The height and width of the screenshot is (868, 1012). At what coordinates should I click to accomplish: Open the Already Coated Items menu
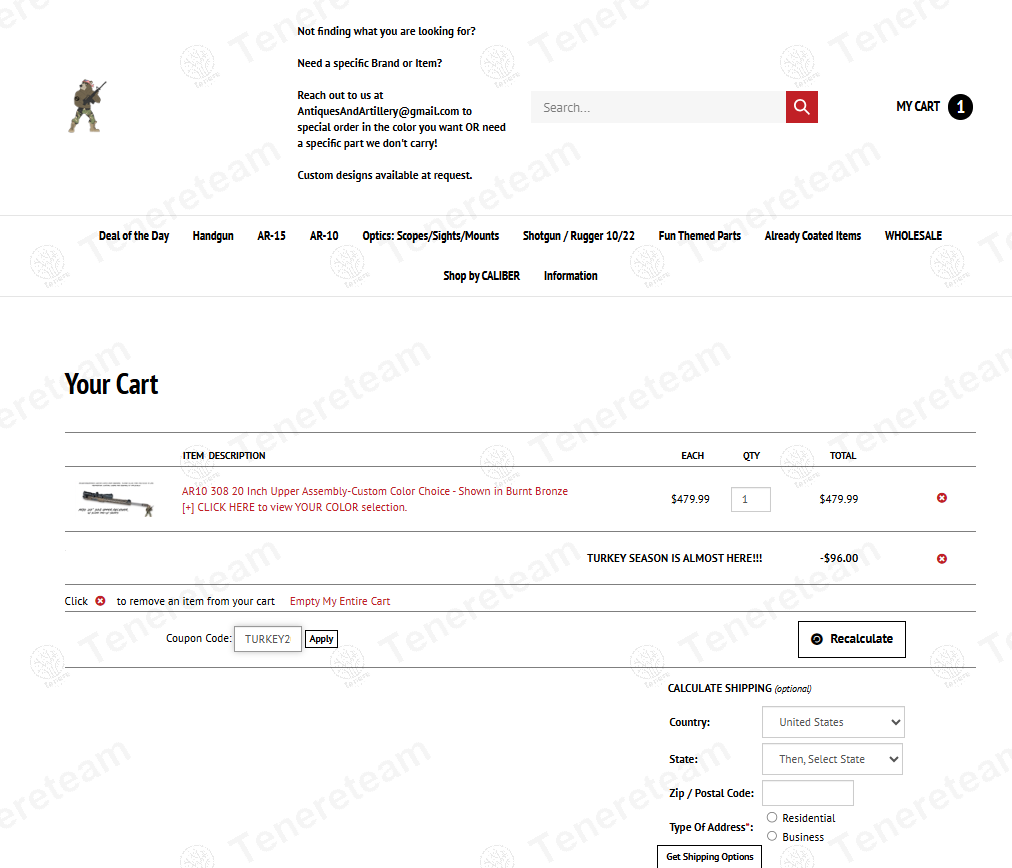pyautogui.click(x=813, y=236)
